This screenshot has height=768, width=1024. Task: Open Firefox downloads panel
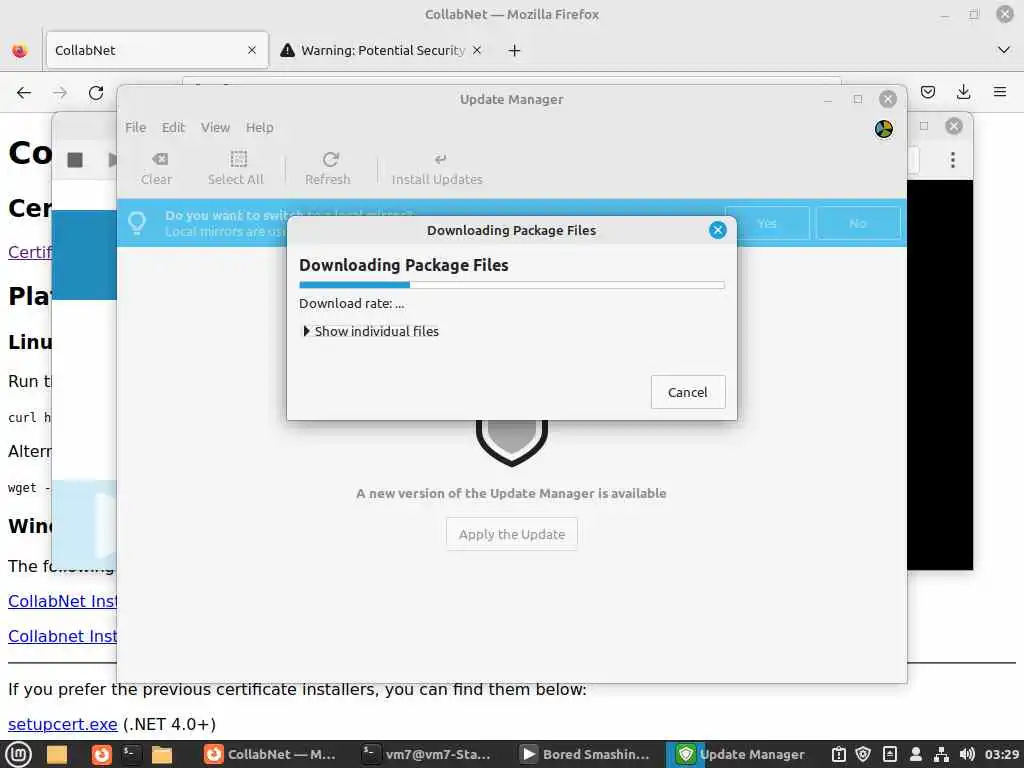[x=963, y=92]
